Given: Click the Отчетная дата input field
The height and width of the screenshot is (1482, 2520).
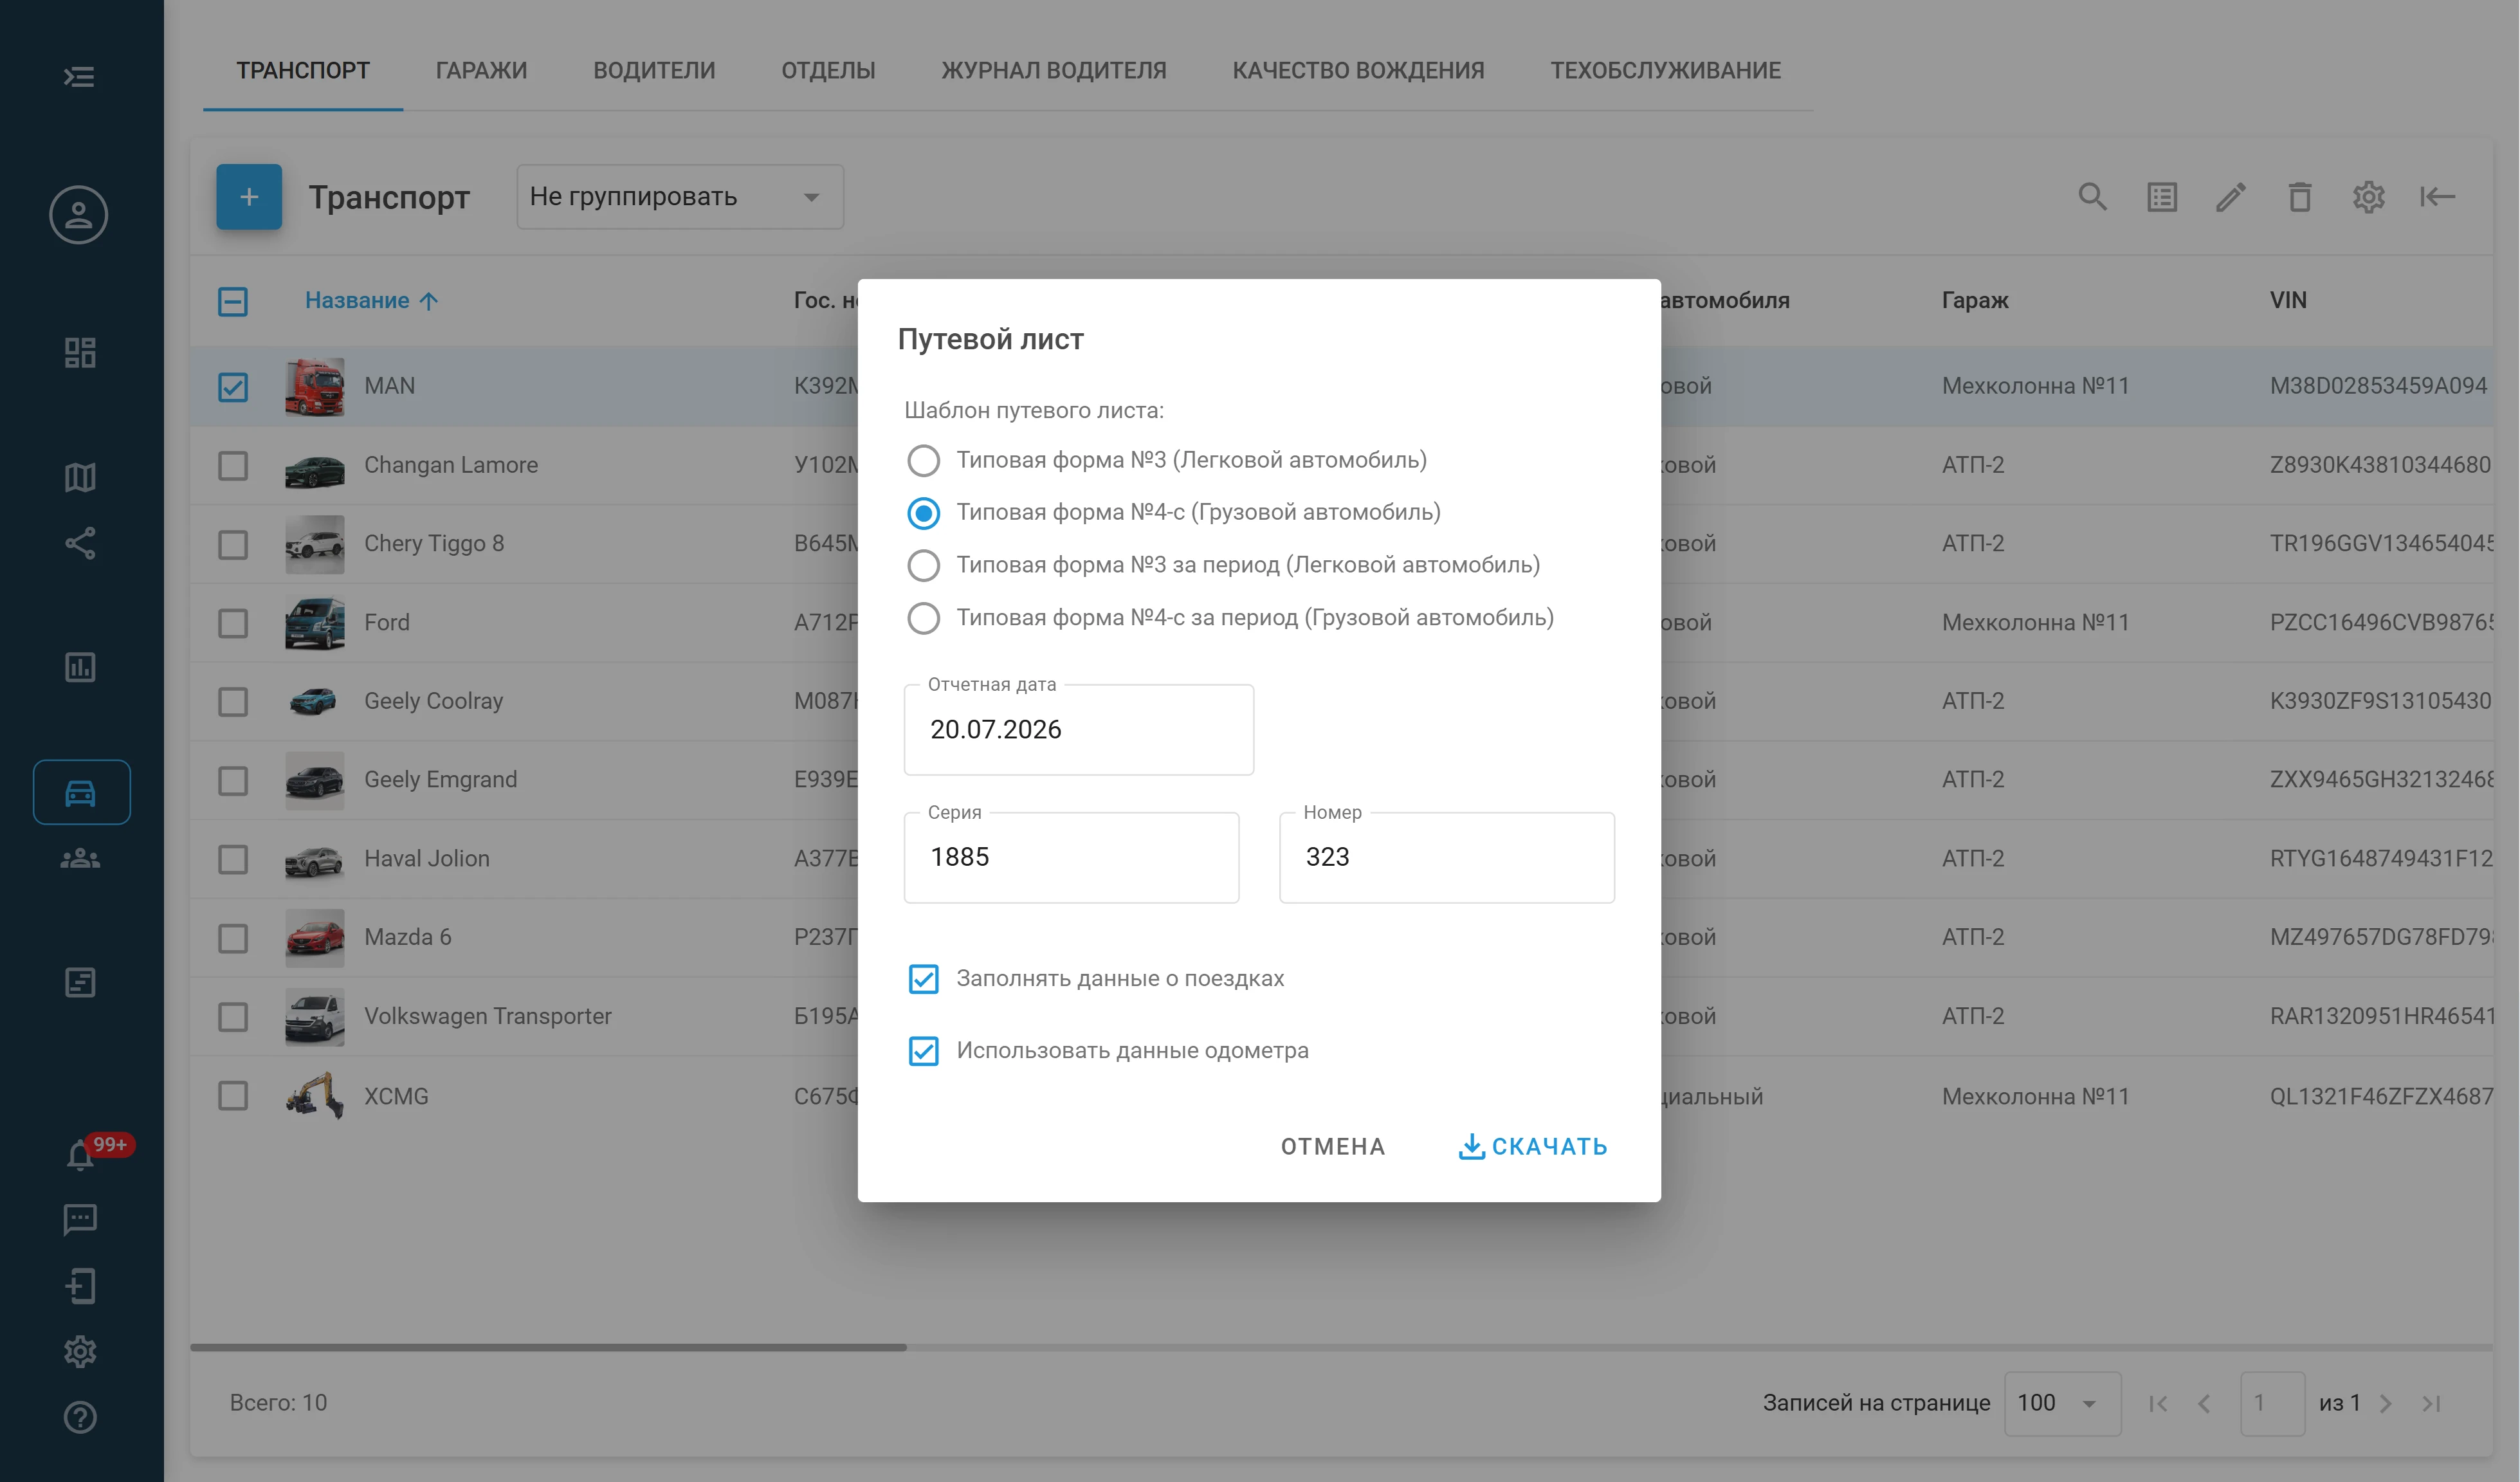Looking at the screenshot, I should pyautogui.click(x=1078, y=730).
